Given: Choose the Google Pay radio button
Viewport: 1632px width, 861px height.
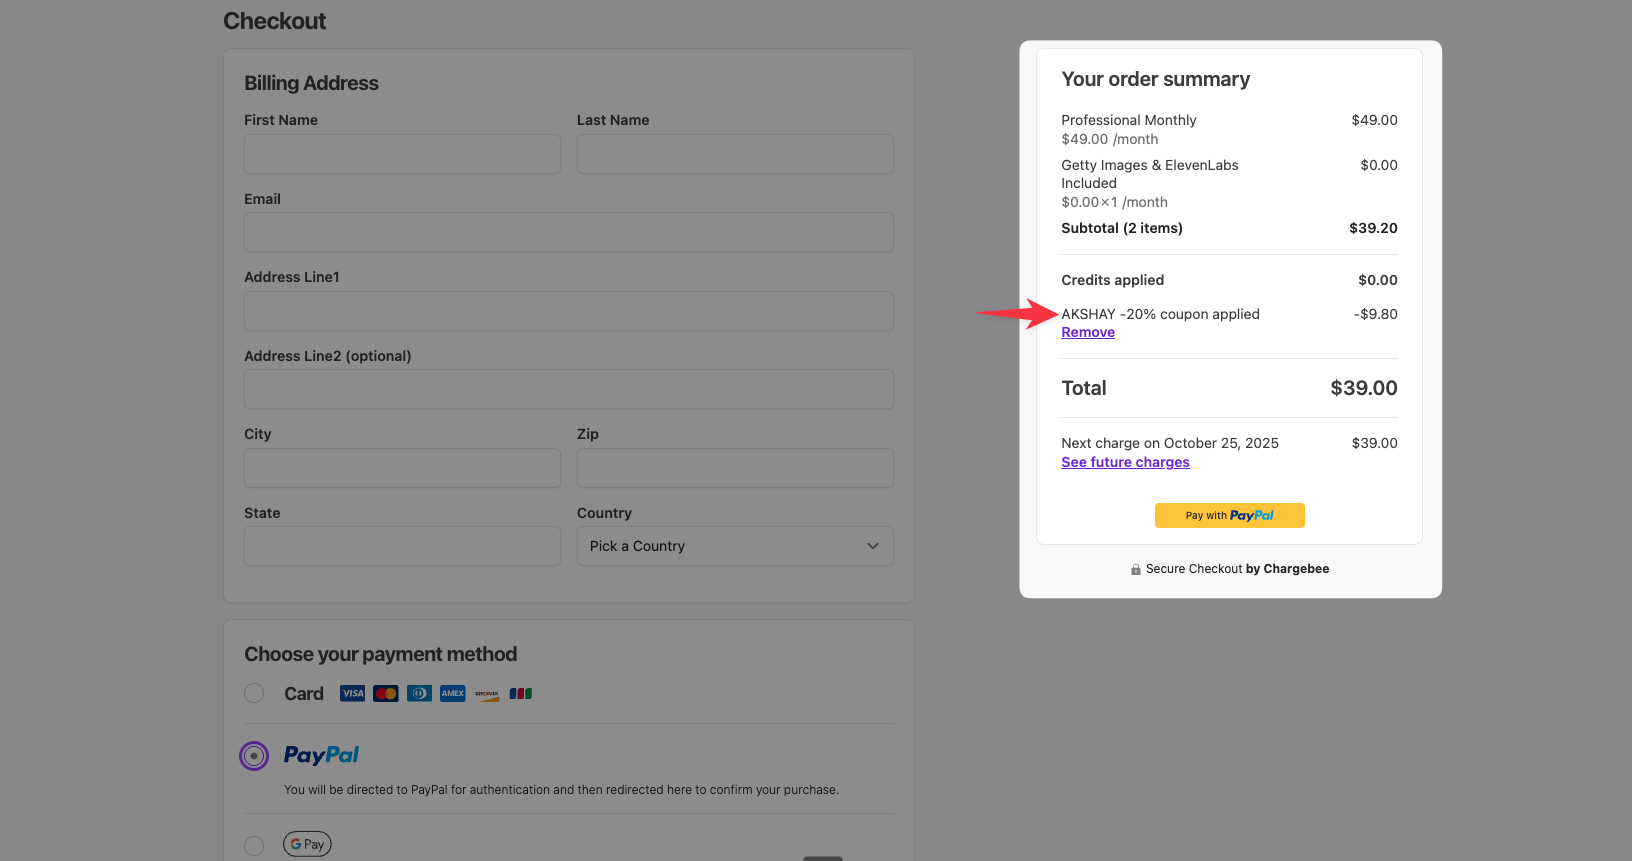Looking at the screenshot, I should (x=254, y=846).
